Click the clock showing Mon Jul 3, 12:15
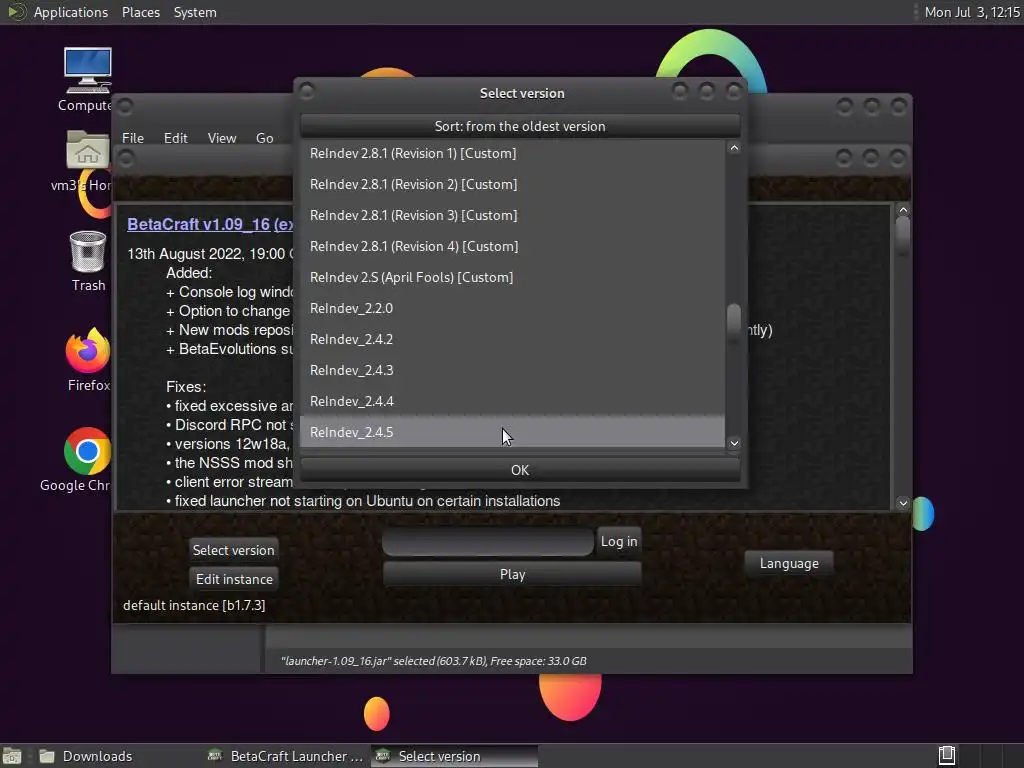This screenshot has width=1024, height=768. tap(972, 12)
